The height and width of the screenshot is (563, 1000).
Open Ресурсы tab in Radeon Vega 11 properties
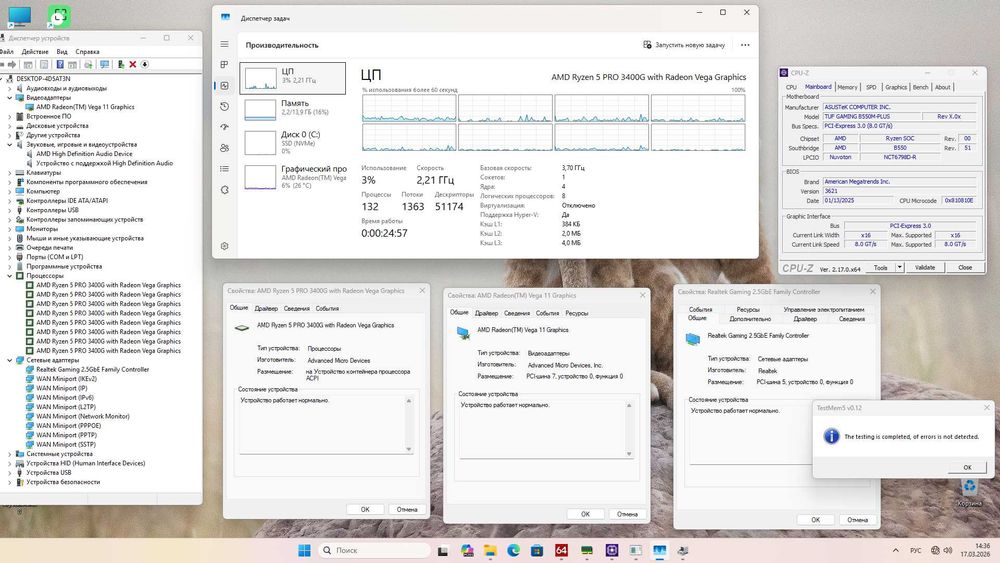pyautogui.click(x=577, y=313)
